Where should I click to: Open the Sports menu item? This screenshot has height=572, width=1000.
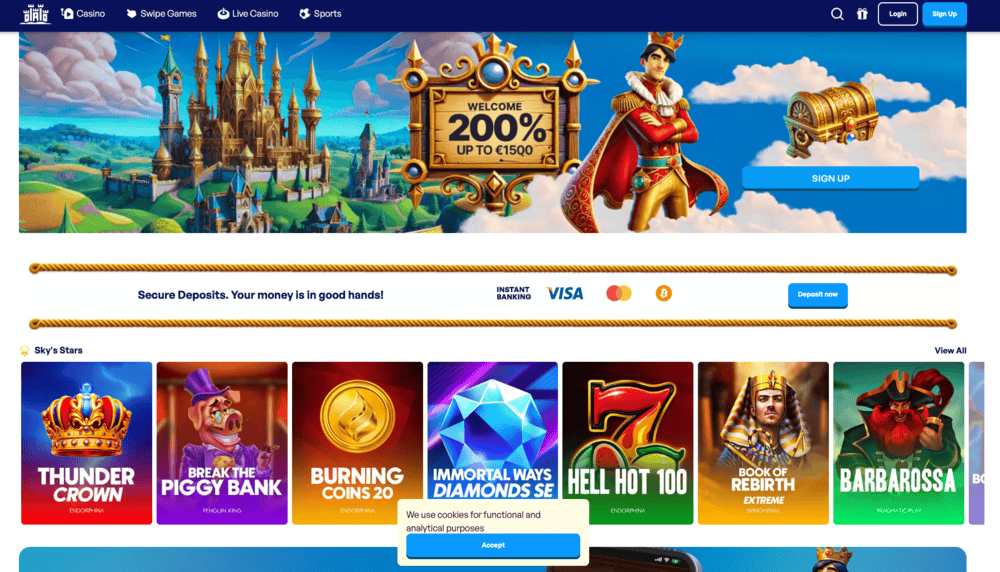click(x=320, y=13)
